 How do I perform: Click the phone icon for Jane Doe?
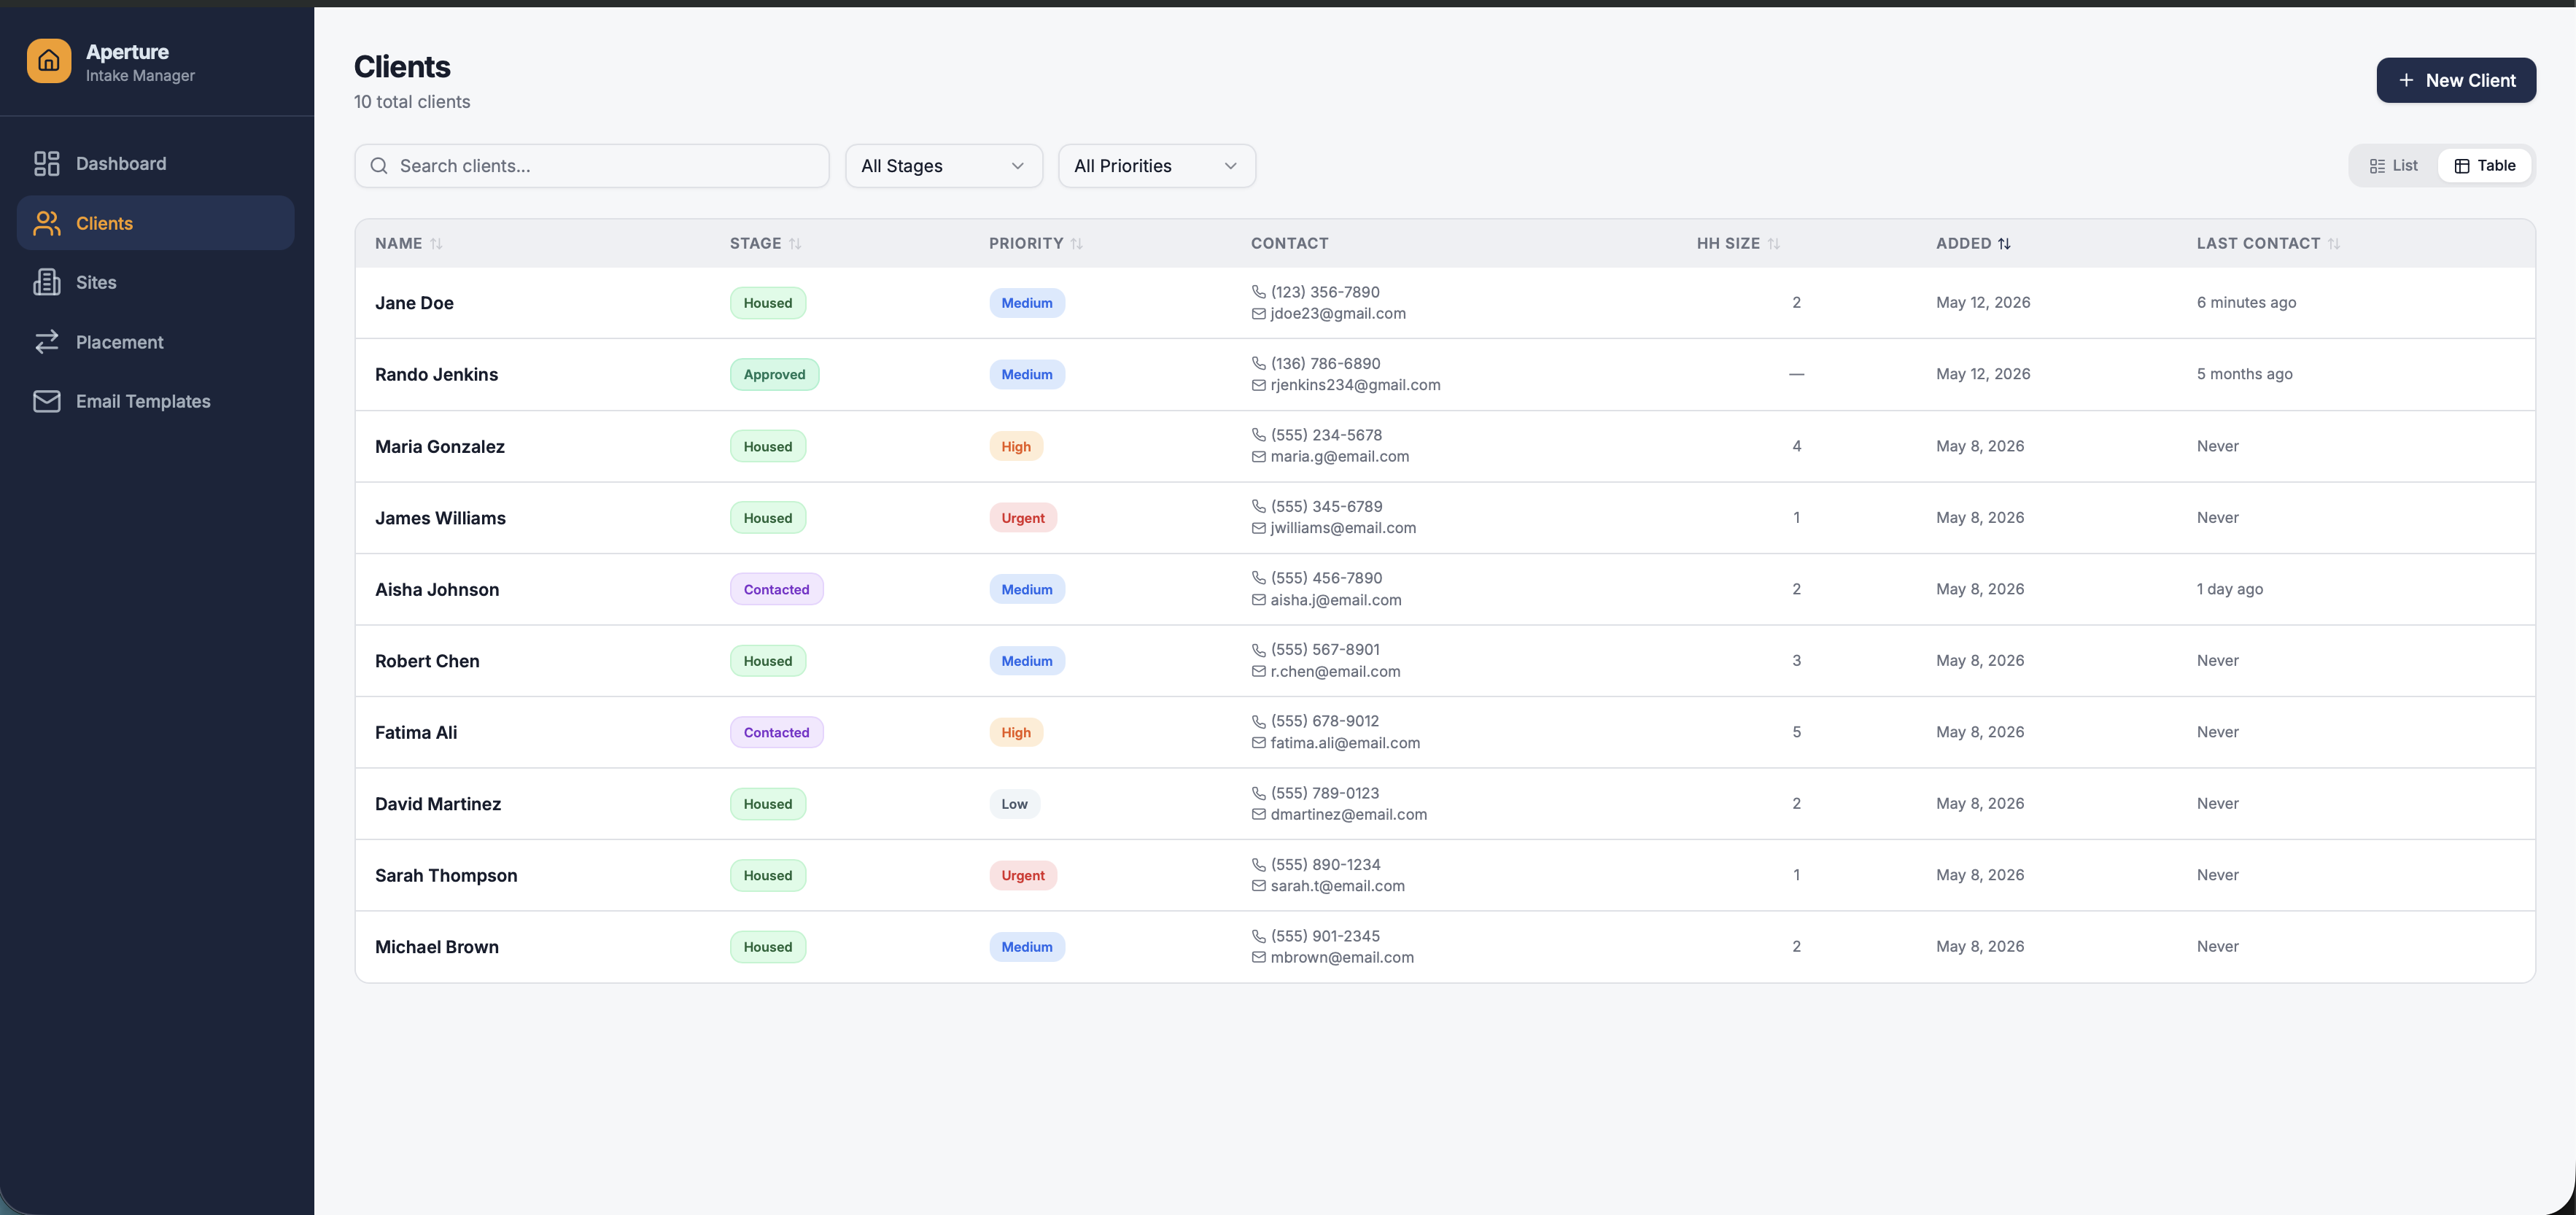tap(1259, 292)
